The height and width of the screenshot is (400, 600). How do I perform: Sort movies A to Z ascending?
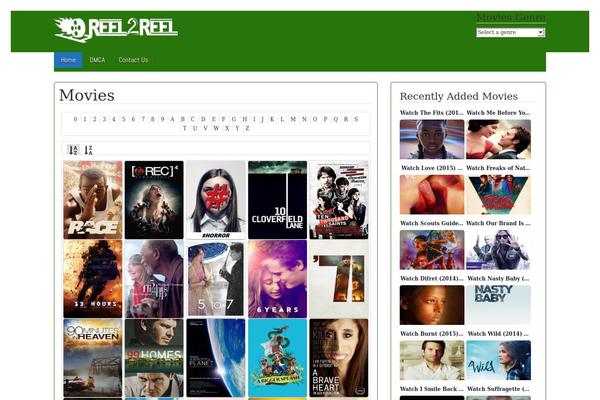[73, 150]
